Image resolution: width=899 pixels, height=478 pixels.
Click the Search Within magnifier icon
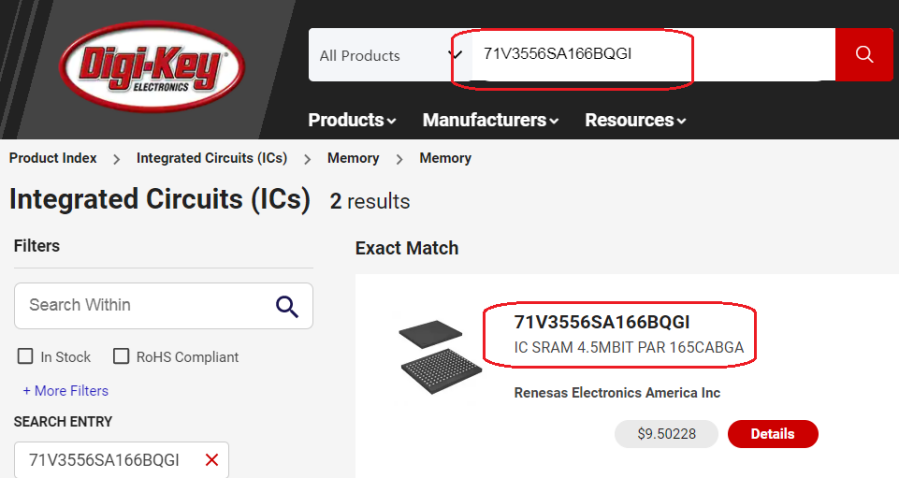point(287,306)
